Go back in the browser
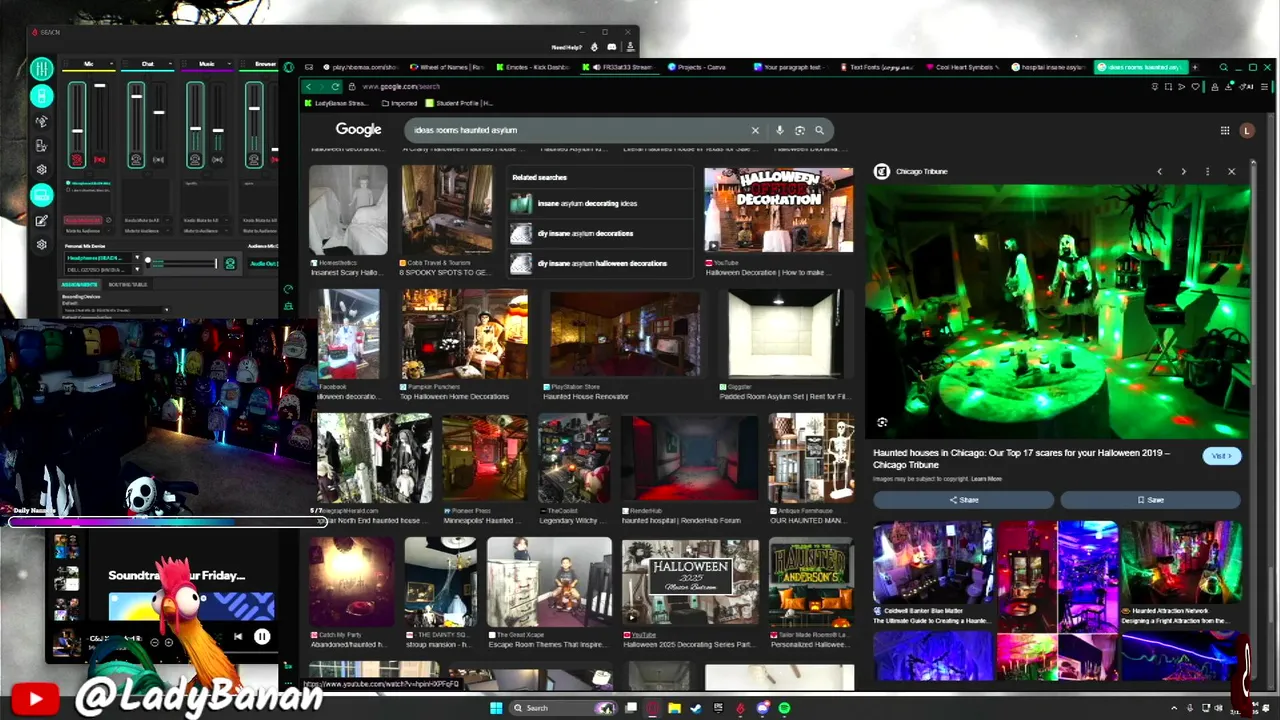Screen dimensions: 1280x720 [309, 86]
